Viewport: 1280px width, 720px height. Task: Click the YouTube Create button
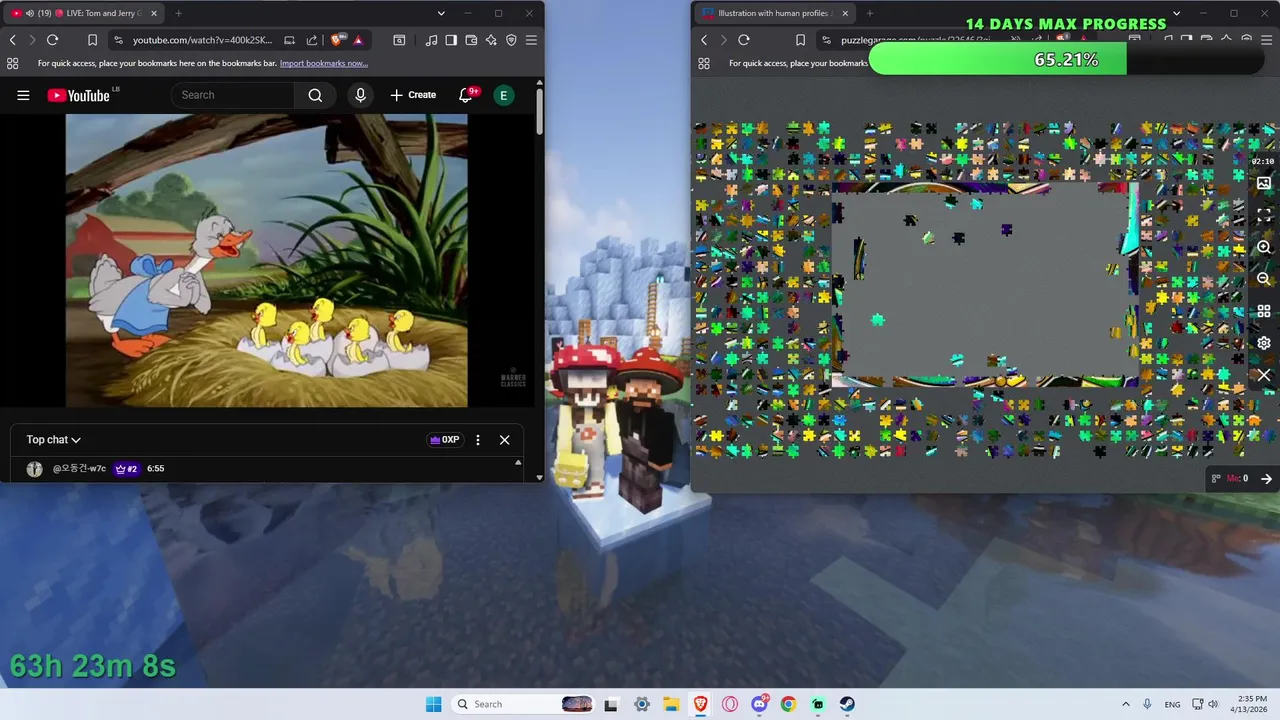413,95
